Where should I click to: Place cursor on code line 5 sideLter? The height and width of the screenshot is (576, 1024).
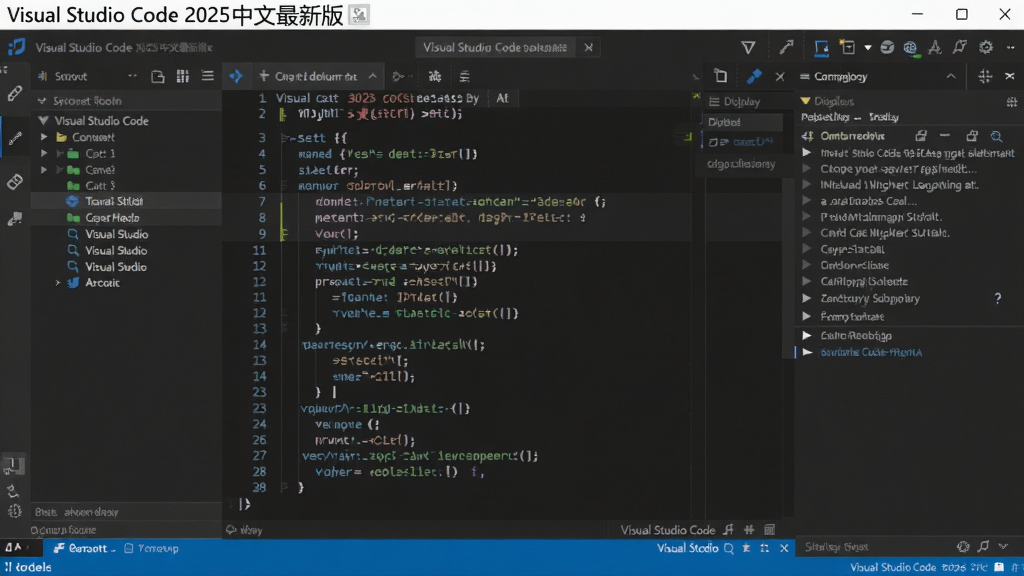[328, 170]
